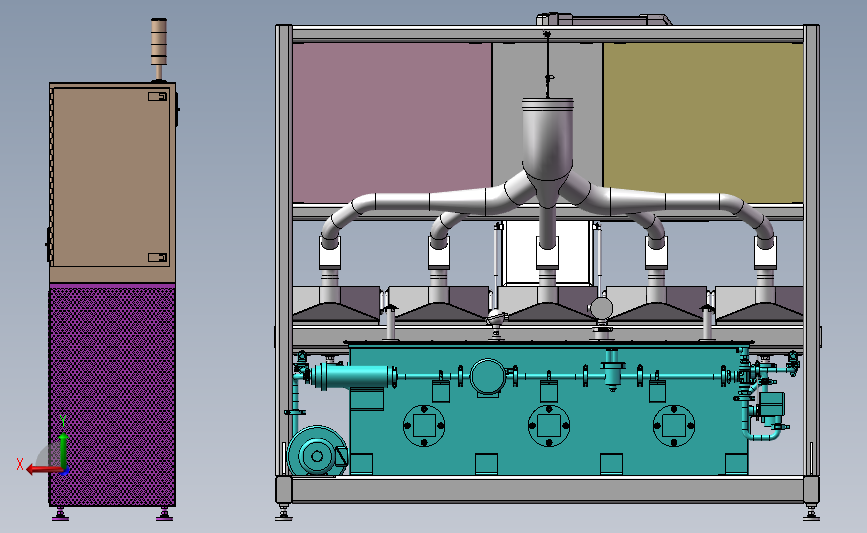
Task: Pick the leftmost circular flange on teal tank
Action: click(424, 426)
